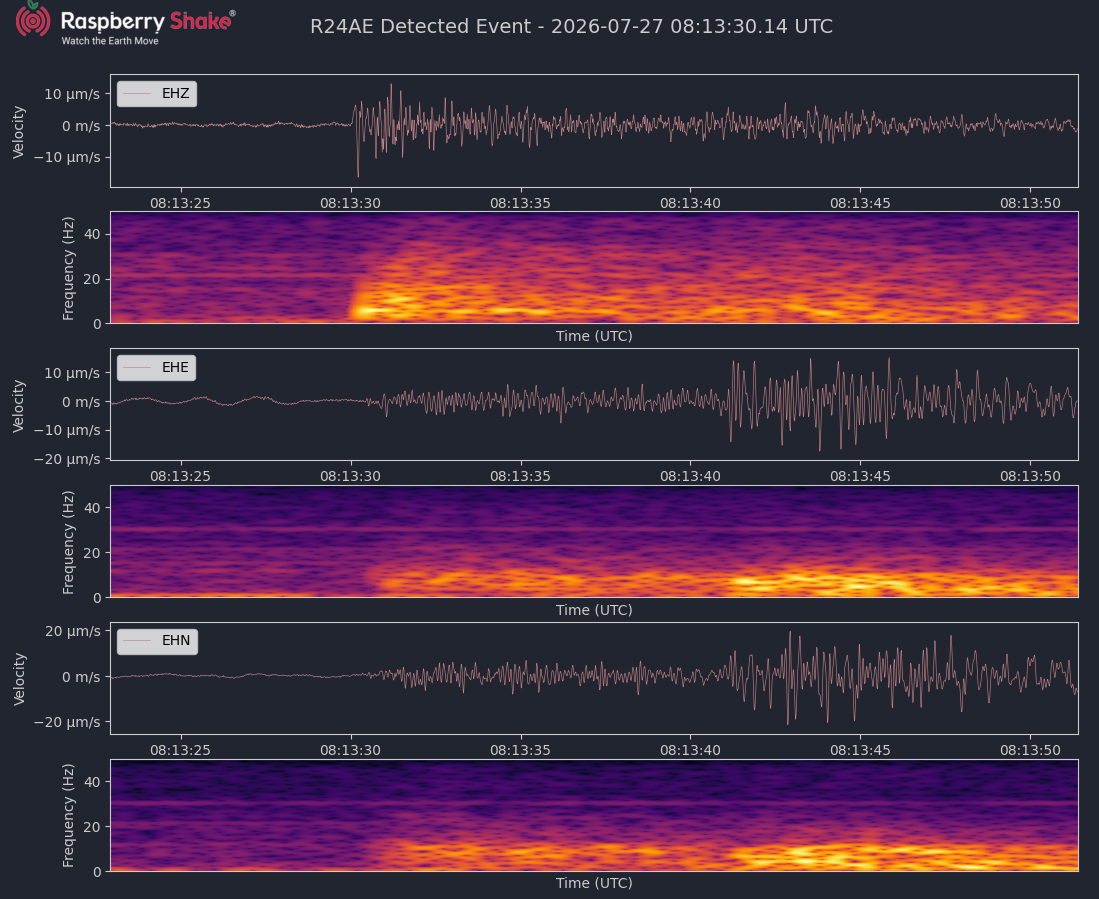Click Time (UTC) label under EHZ spectrogram

594,336
